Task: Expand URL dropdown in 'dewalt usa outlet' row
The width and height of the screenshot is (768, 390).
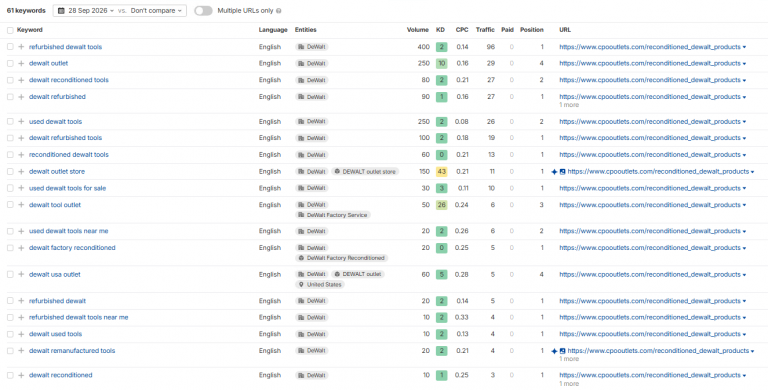Action: (744, 275)
